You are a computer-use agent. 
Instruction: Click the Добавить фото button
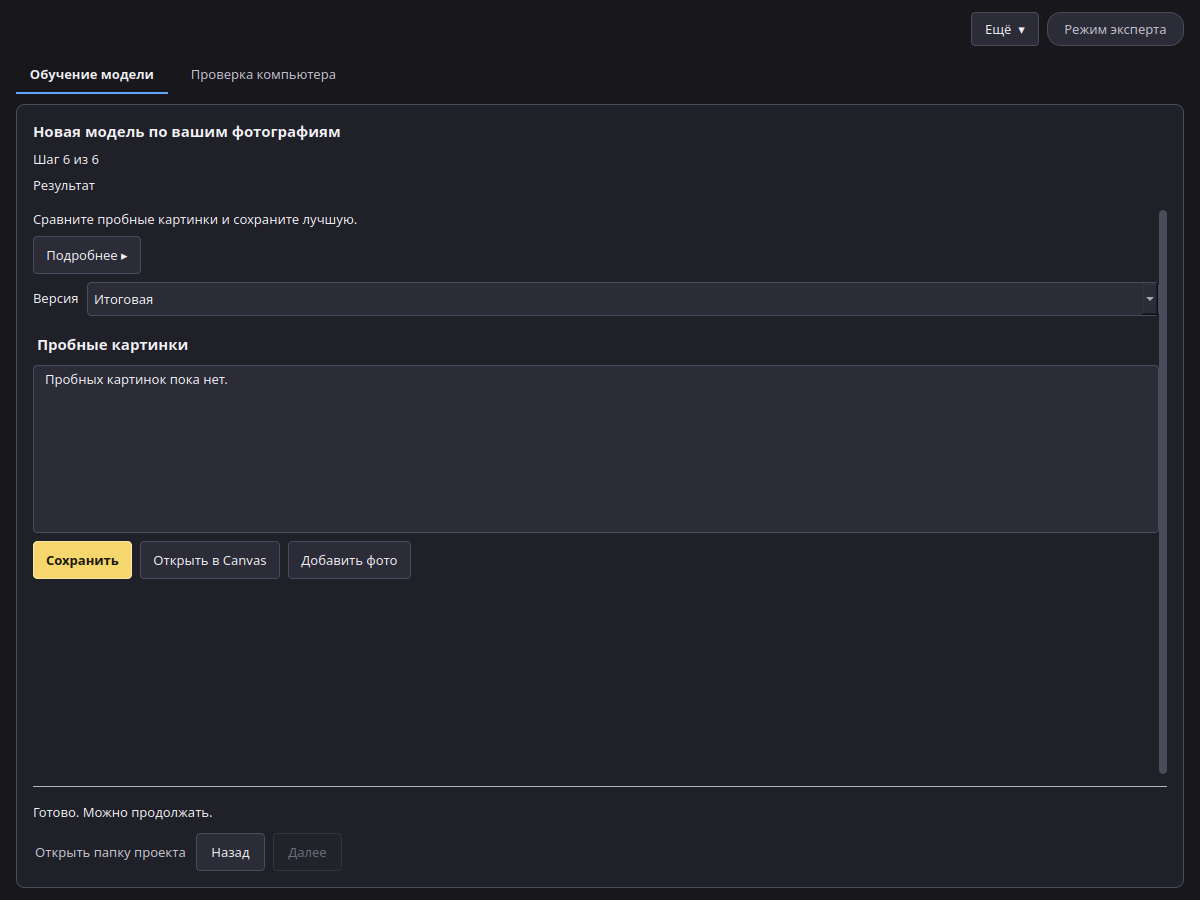tap(349, 560)
